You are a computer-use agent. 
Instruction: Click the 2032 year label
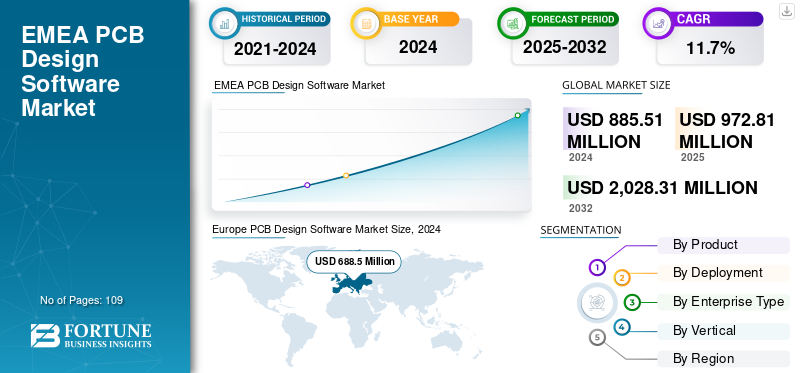click(581, 208)
